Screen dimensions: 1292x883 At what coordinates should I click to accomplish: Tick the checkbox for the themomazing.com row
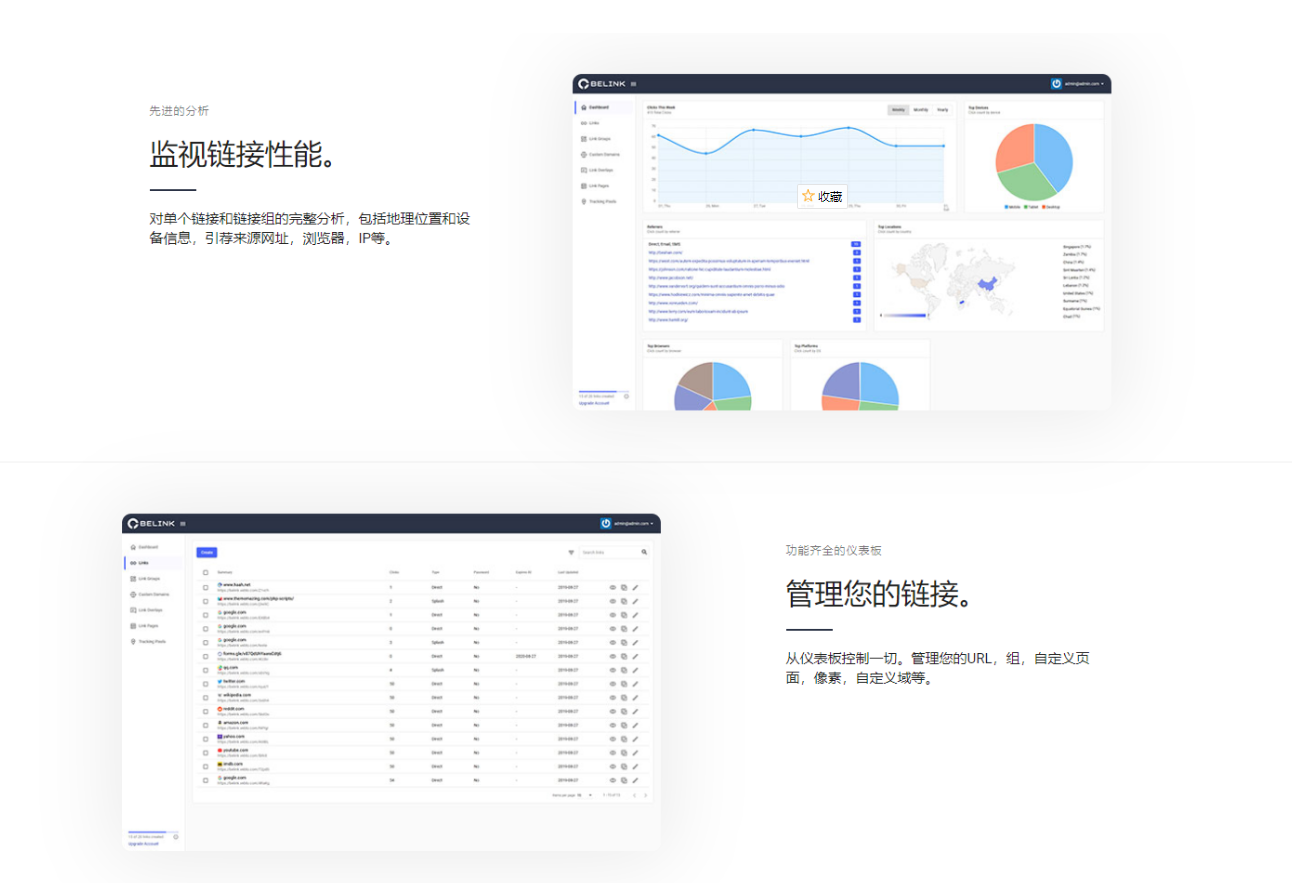(x=206, y=601)
